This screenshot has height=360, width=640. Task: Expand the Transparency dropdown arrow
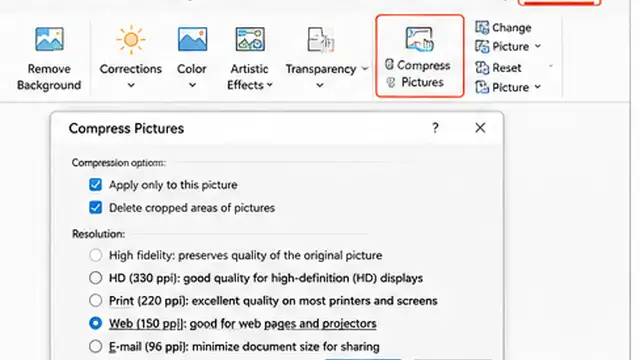(320, 85)
